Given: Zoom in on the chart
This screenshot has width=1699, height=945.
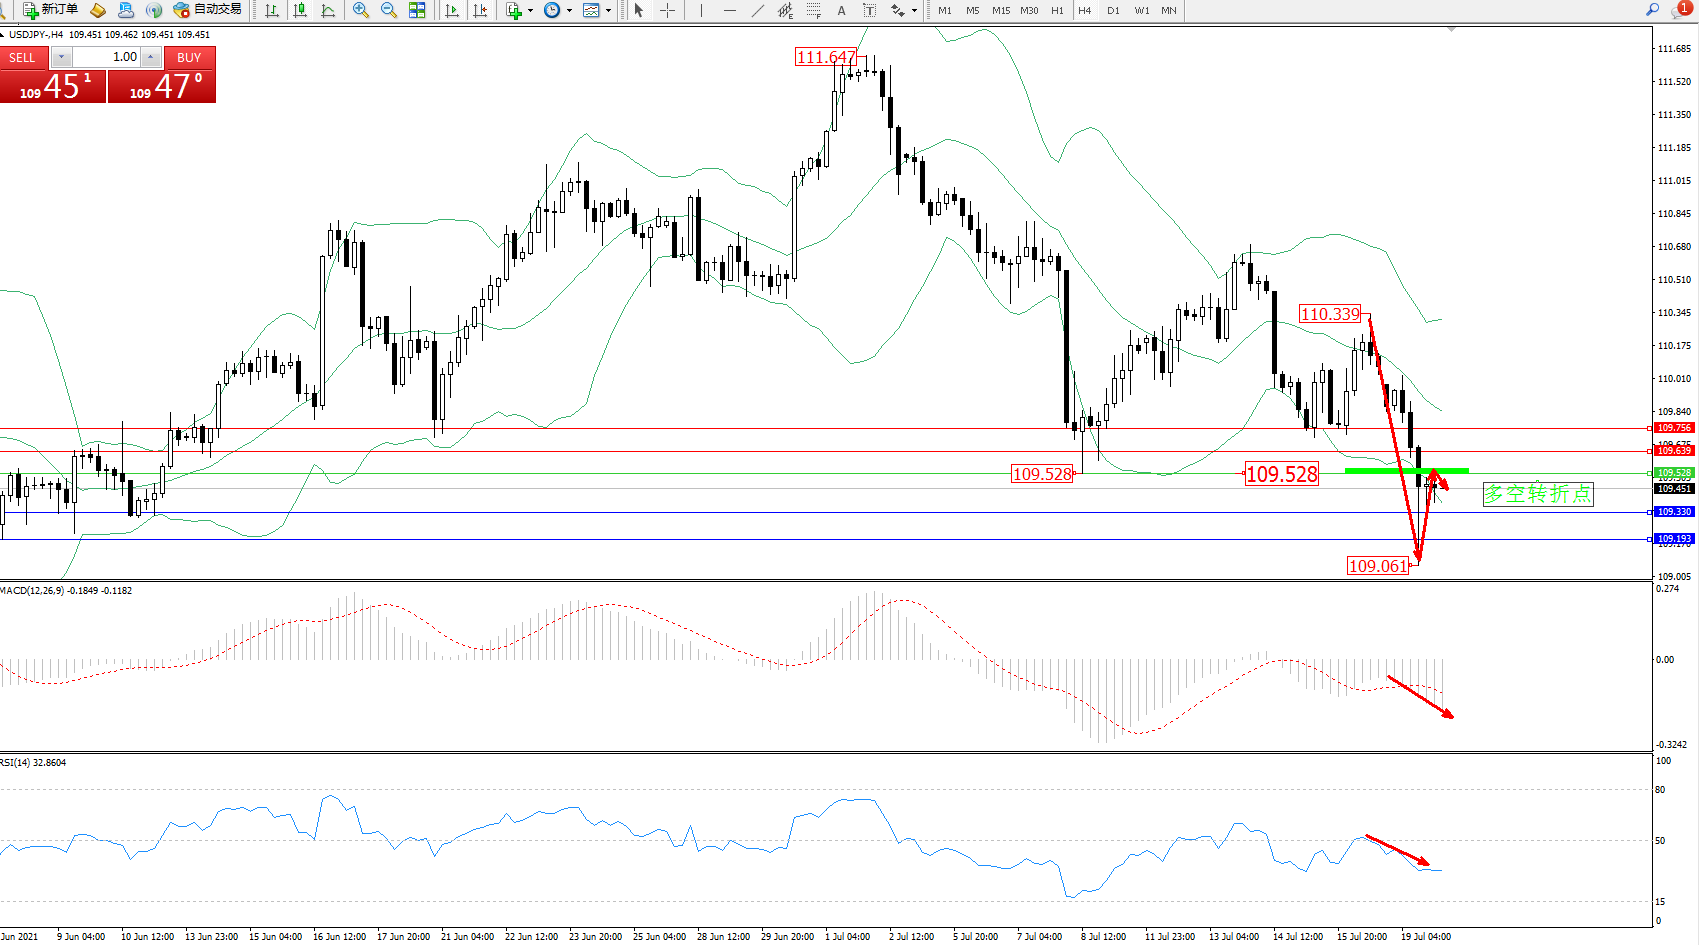Looking at the screenshot, I should (361, 10).
